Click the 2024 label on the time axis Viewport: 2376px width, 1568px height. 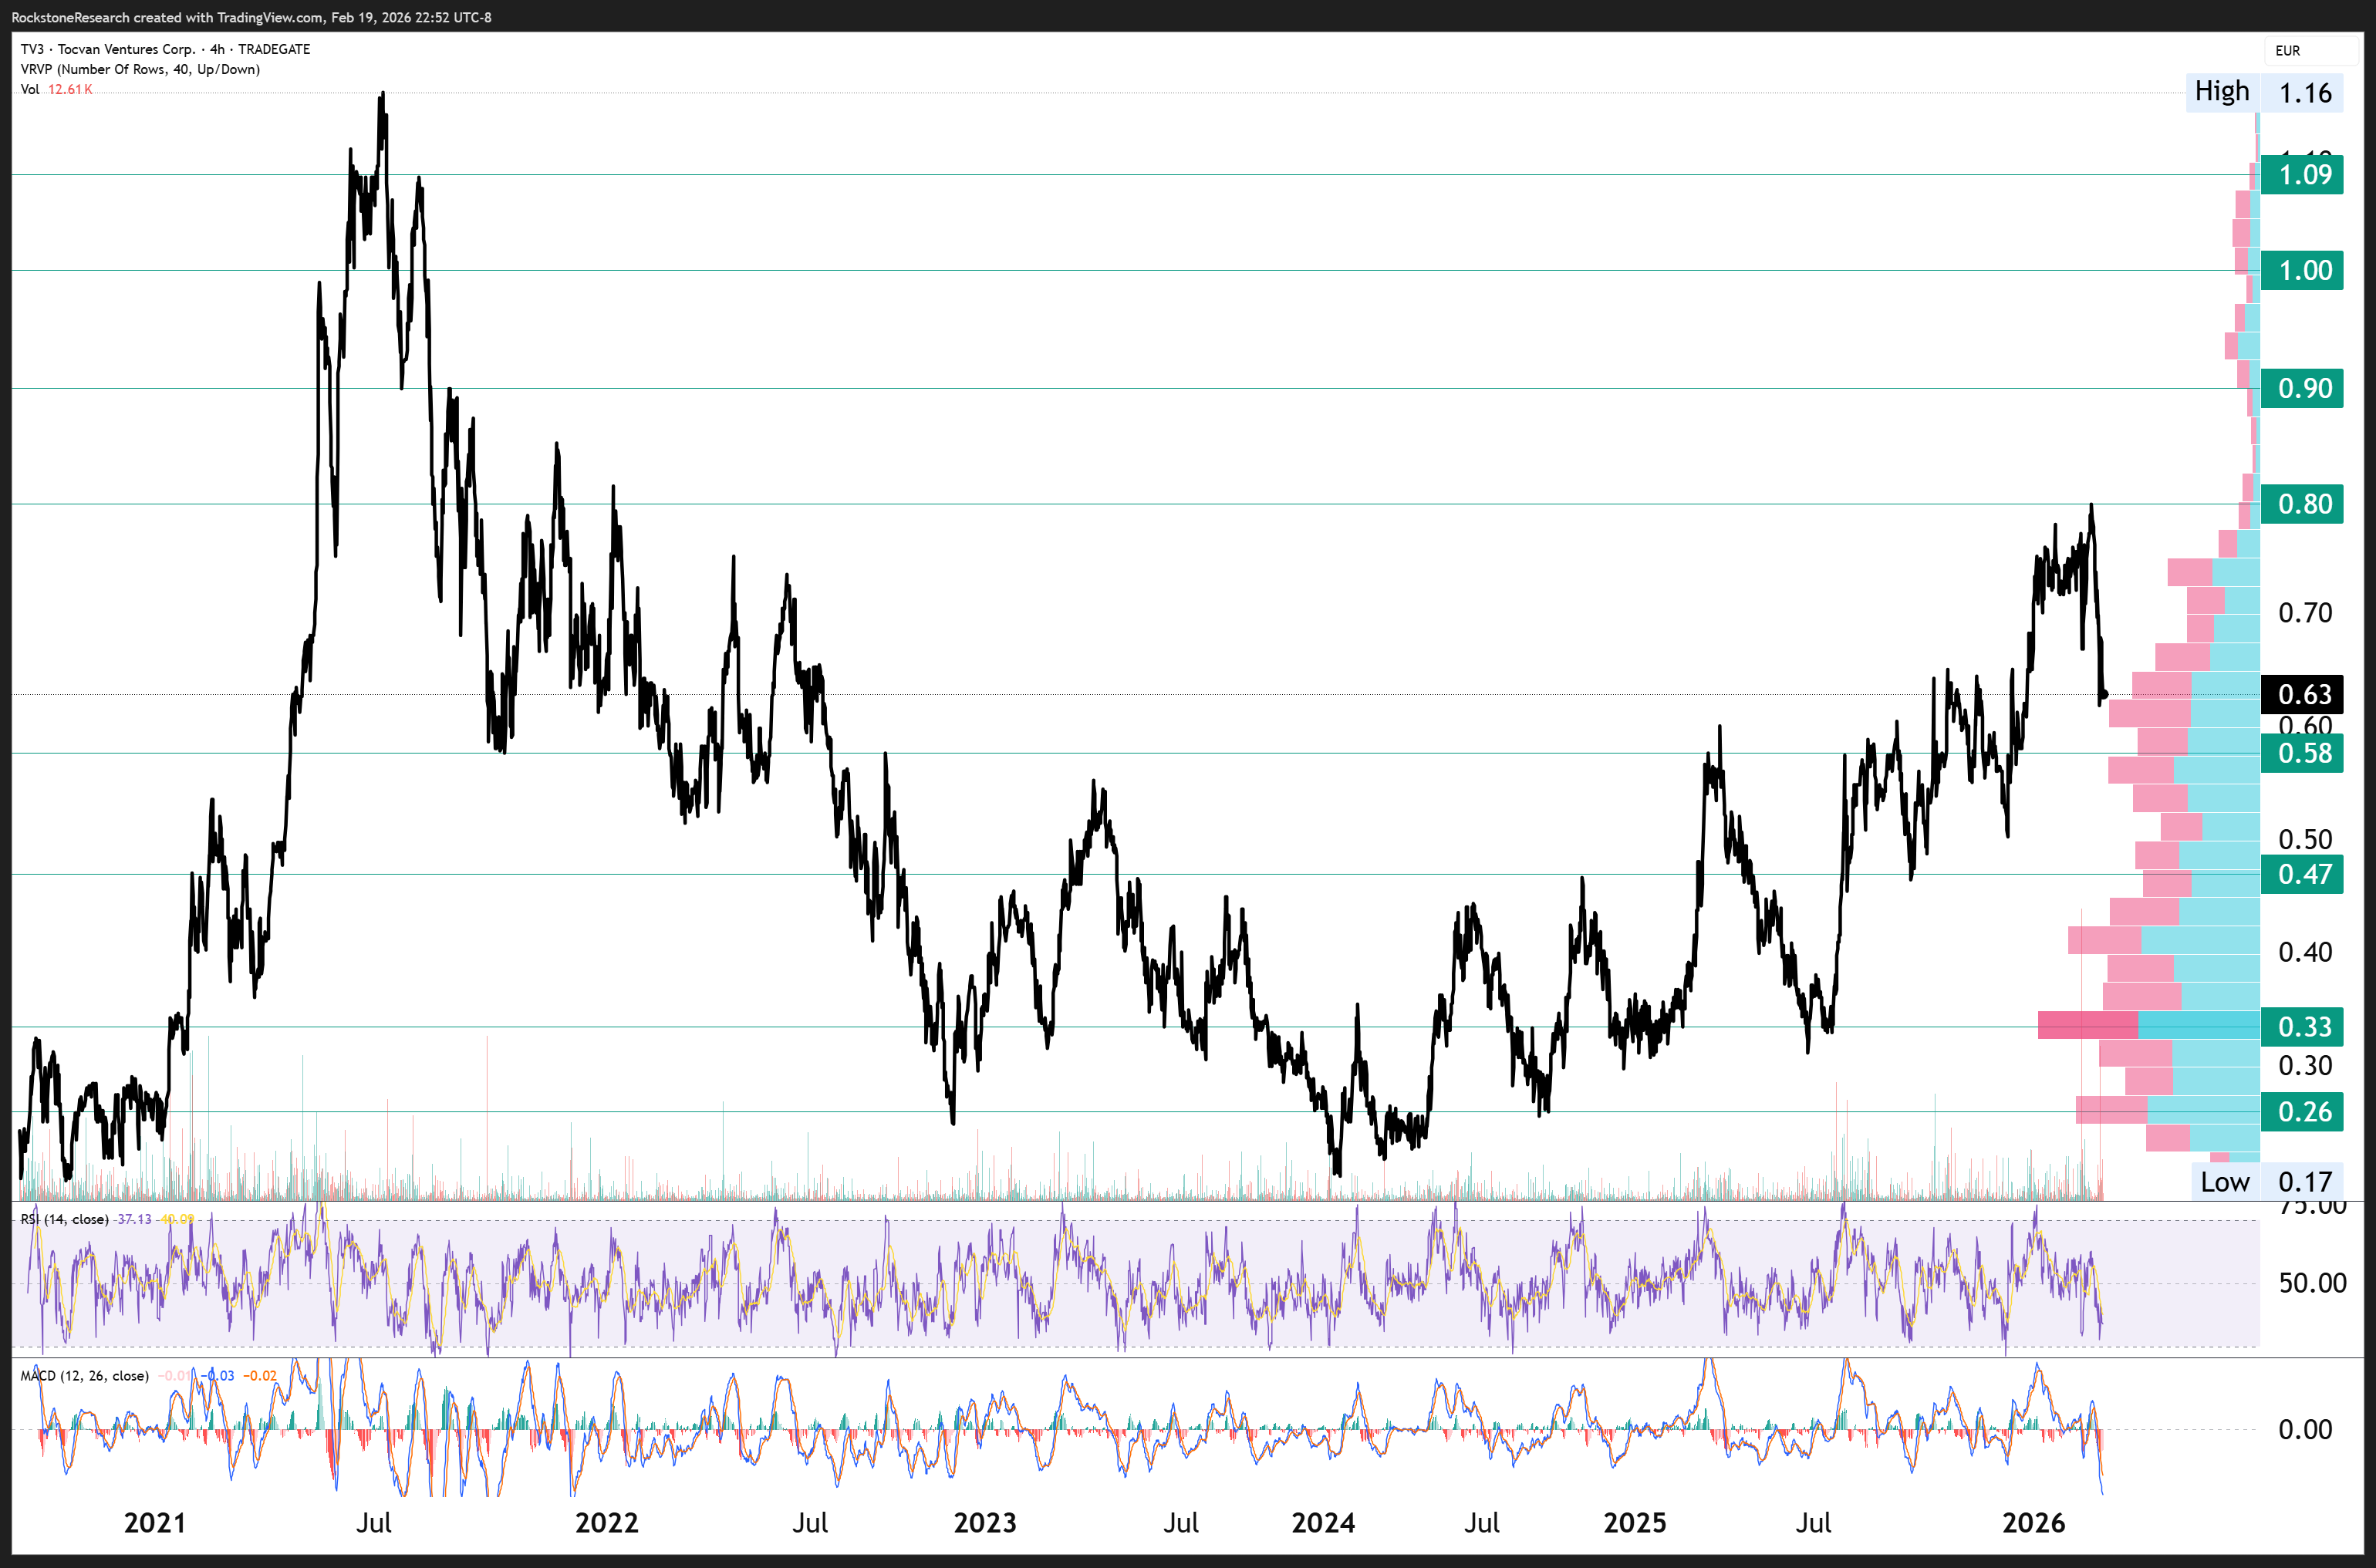tap(1323, 1523)
